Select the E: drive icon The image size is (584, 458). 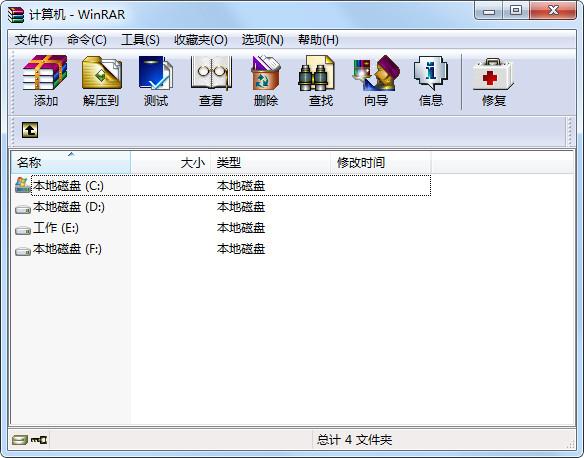point(23,230)
